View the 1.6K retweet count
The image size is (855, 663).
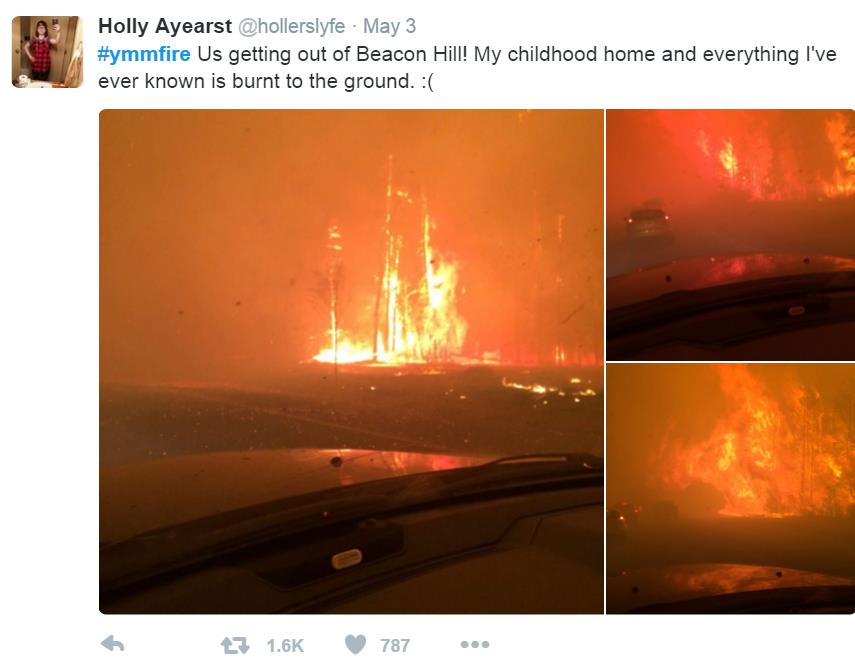click(285, 646)
